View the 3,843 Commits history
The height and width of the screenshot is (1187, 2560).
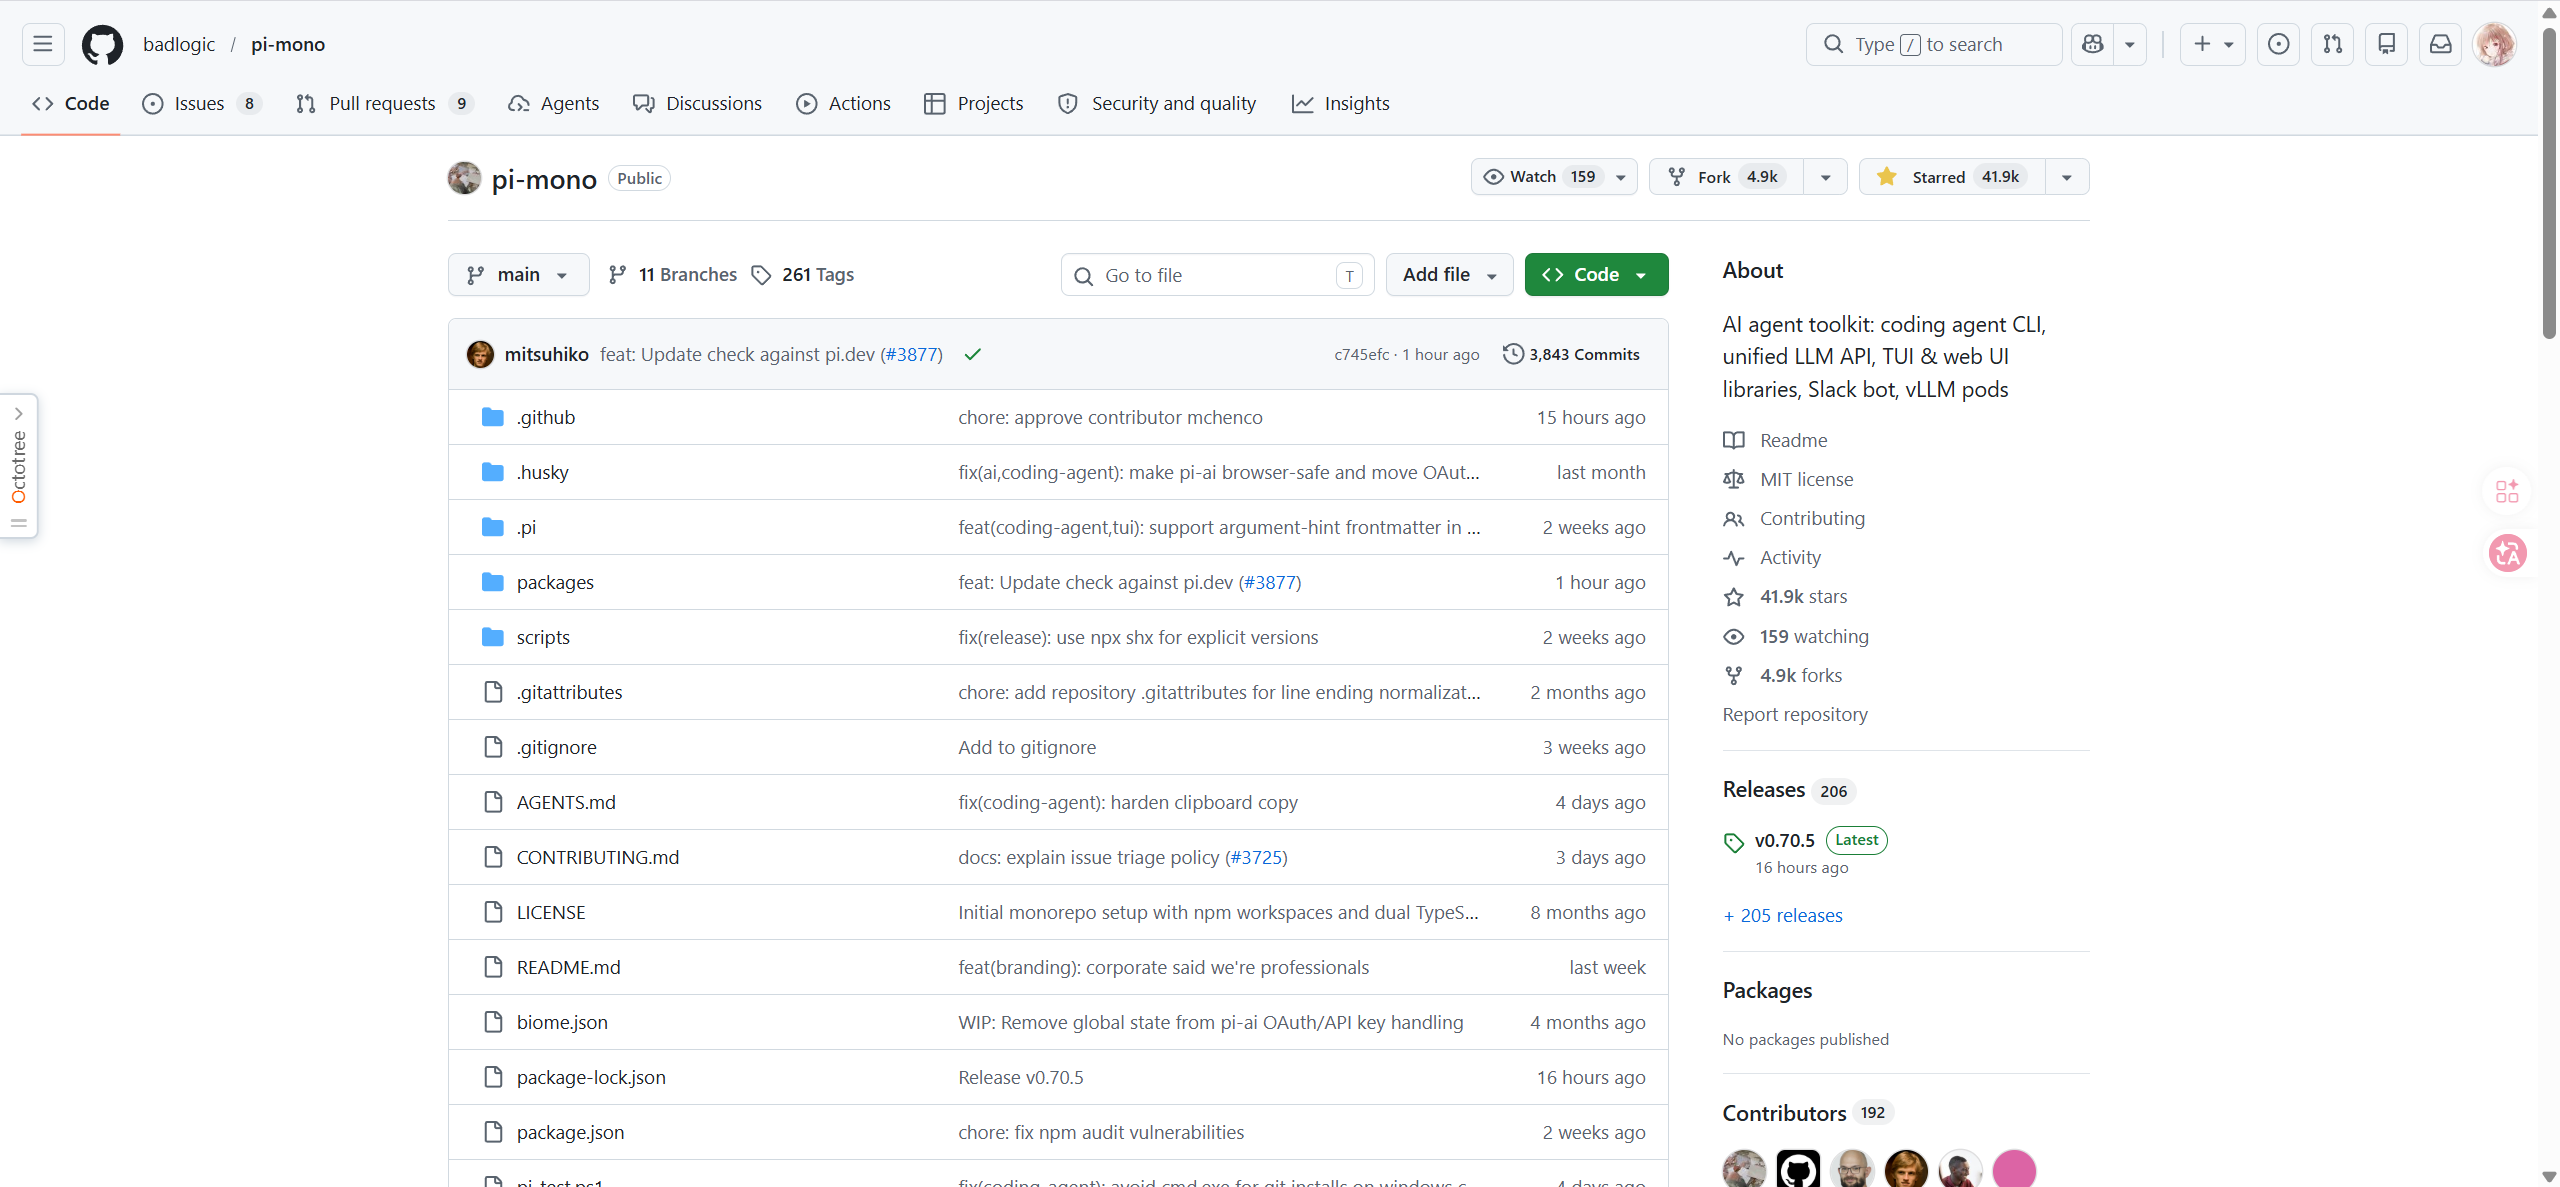[x=1571, y=354]
